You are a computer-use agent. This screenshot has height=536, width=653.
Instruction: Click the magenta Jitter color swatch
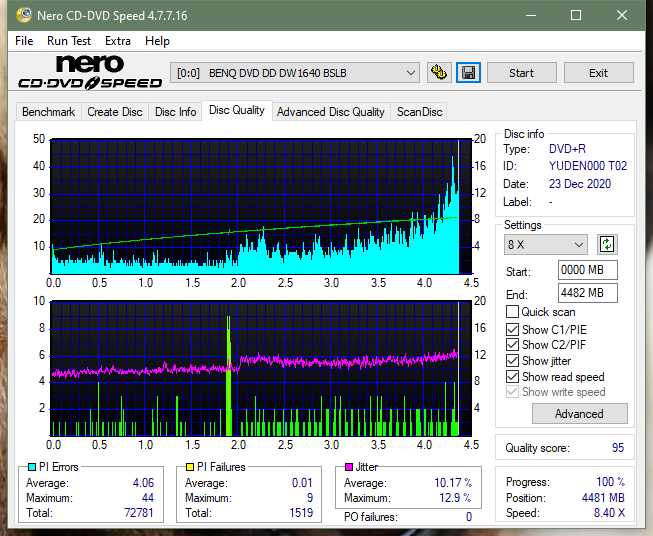tap(349, 467)
